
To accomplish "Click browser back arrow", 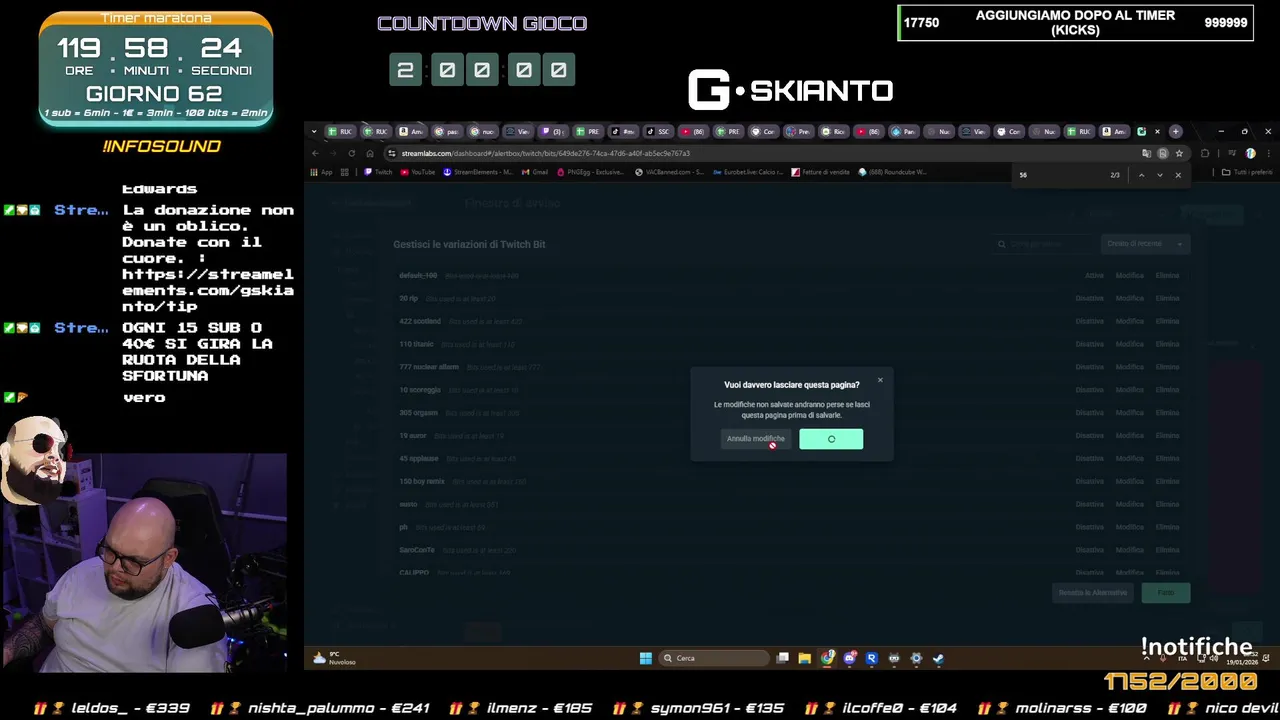I will point(315,153).
